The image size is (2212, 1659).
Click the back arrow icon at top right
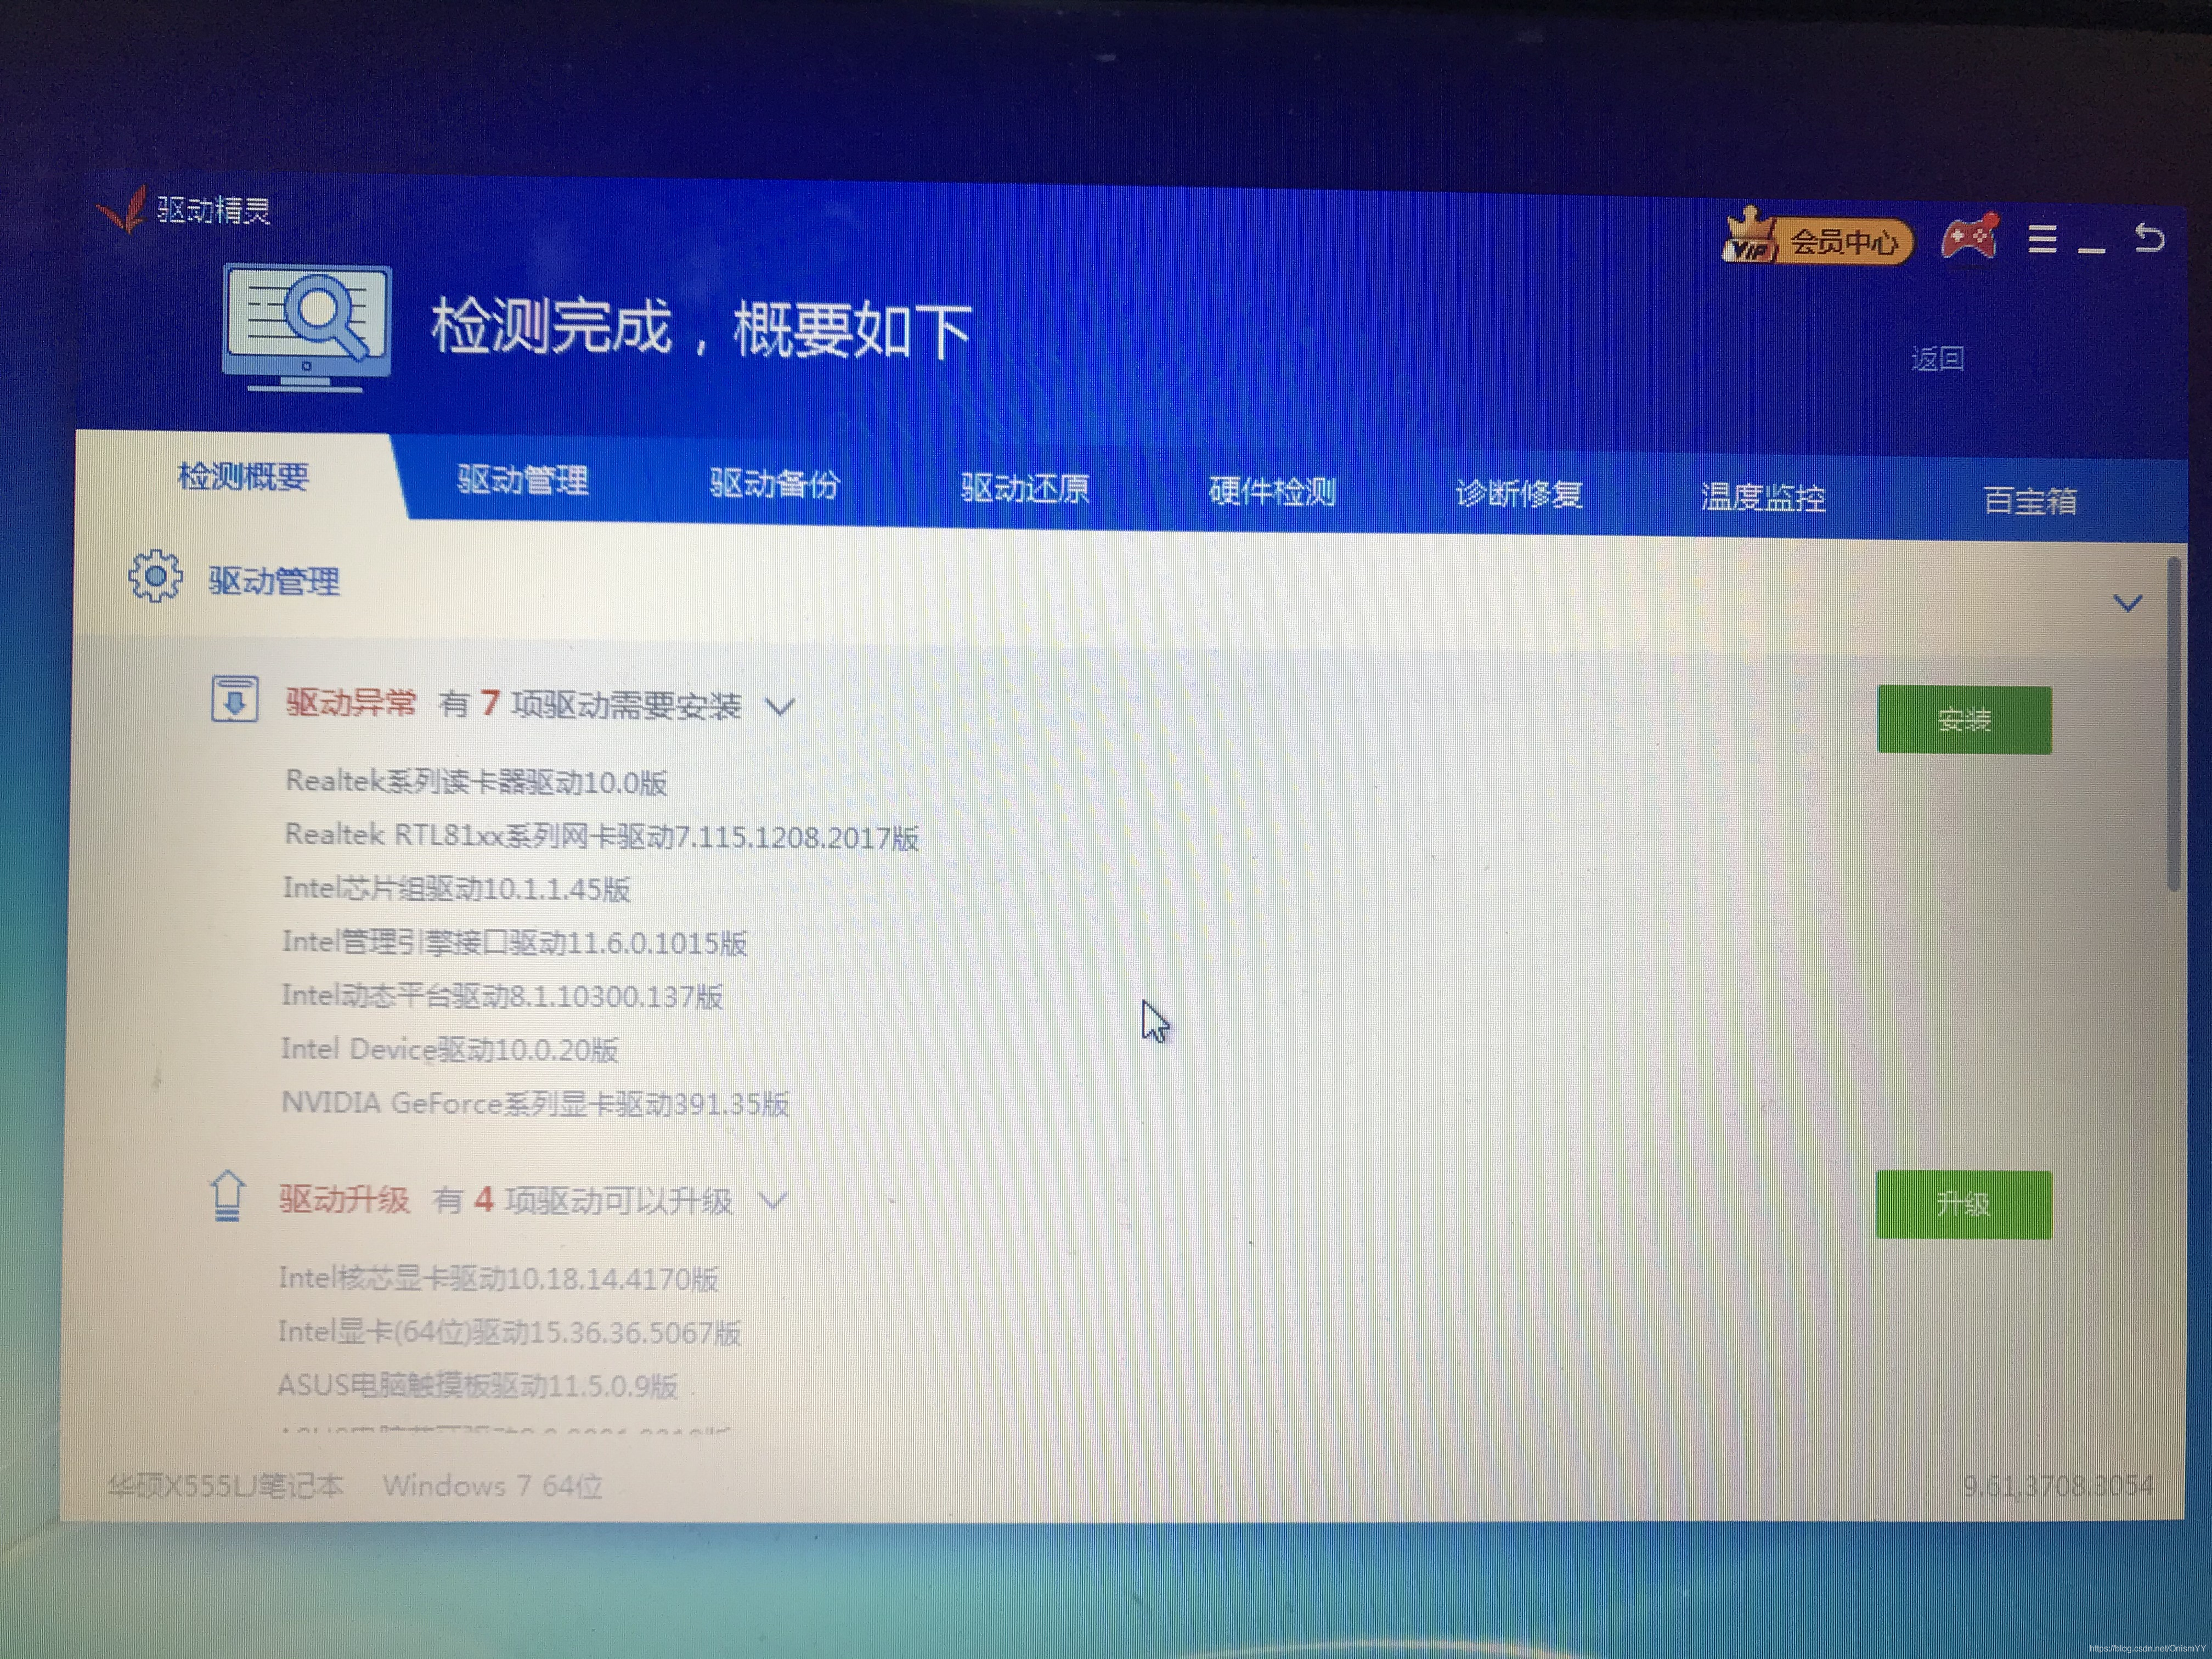point(2149,237)
